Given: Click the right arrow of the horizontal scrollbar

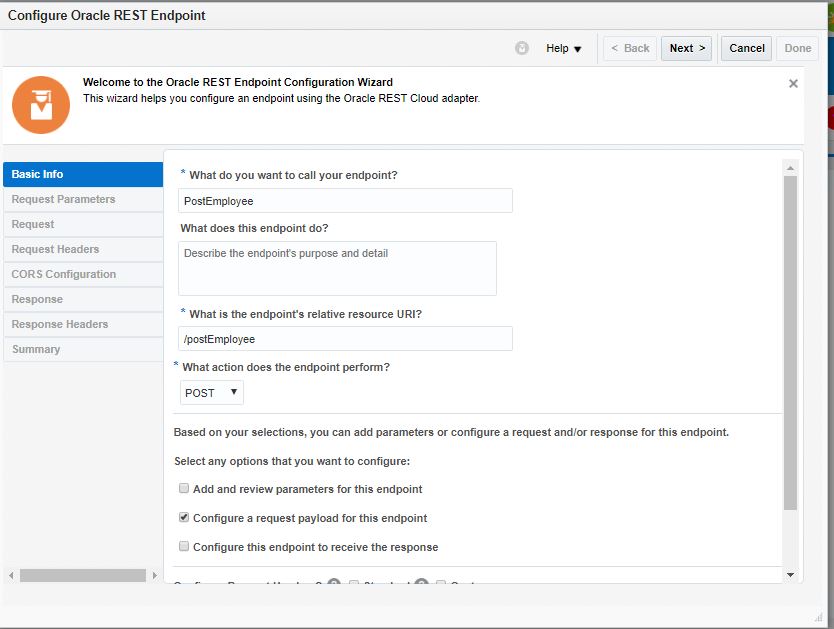Looking at the screenshot, I should coord(154,576).
